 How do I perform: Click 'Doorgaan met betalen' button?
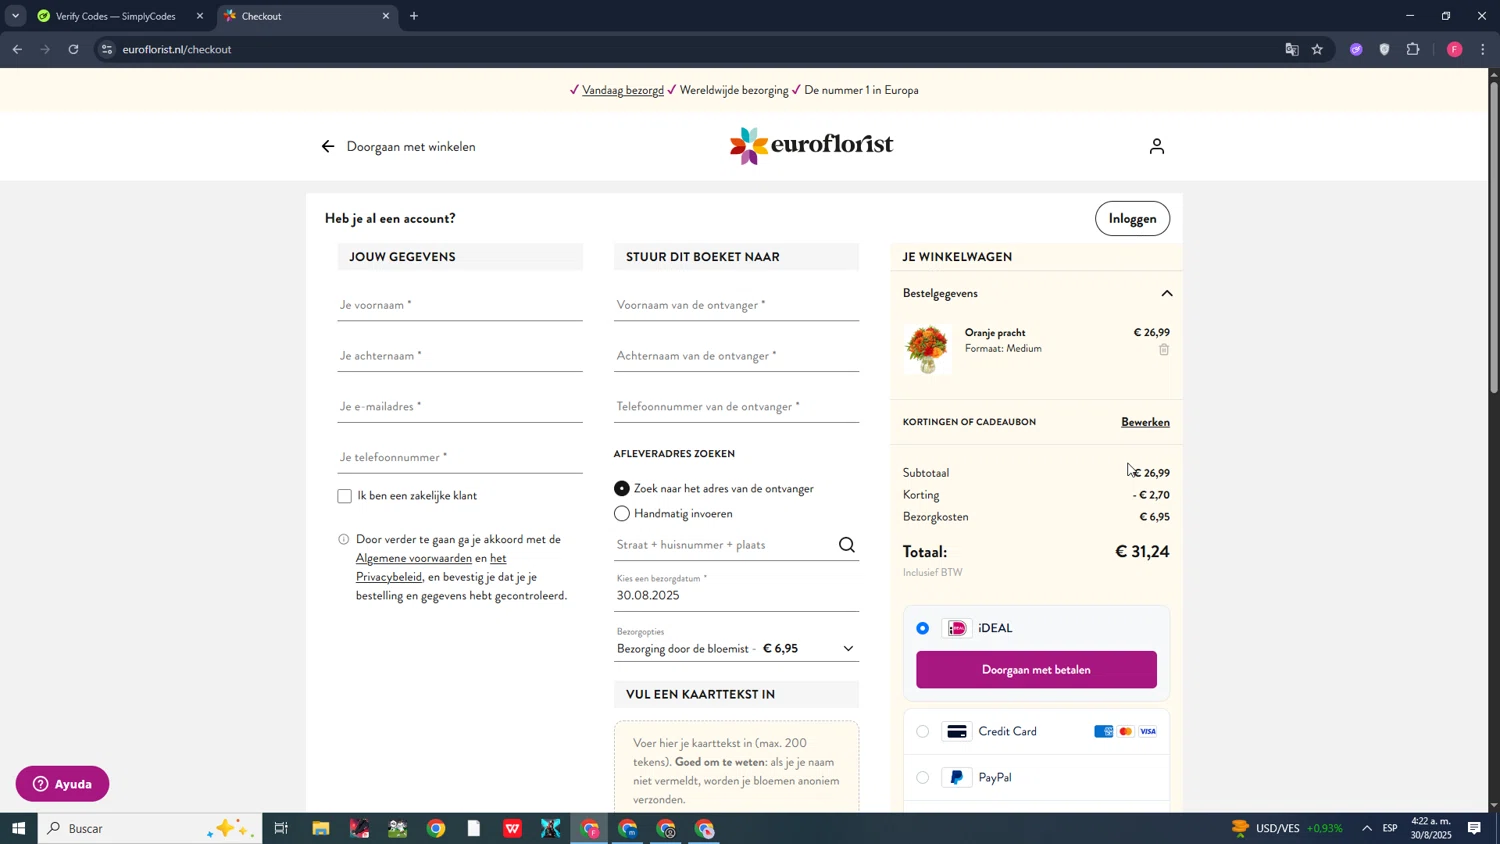click(1036, 670)
